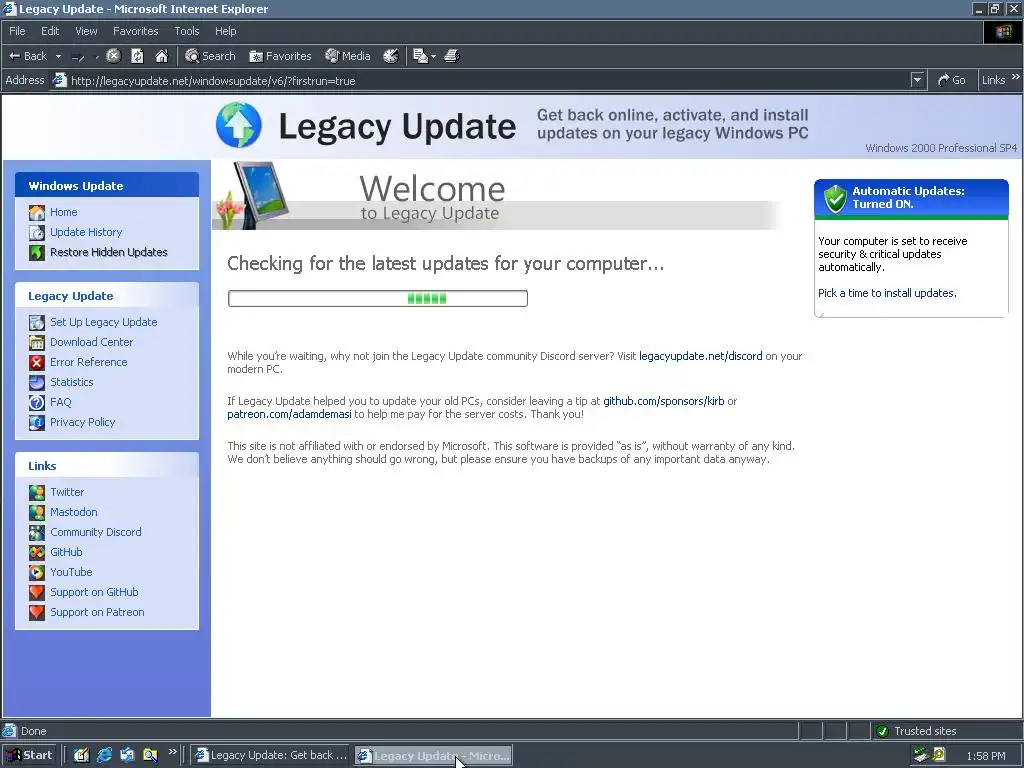Switch to 'Legacy Update: Get back' taskbar window
Viewport: 1024px width, 768px height.
(x=271, y=755)
